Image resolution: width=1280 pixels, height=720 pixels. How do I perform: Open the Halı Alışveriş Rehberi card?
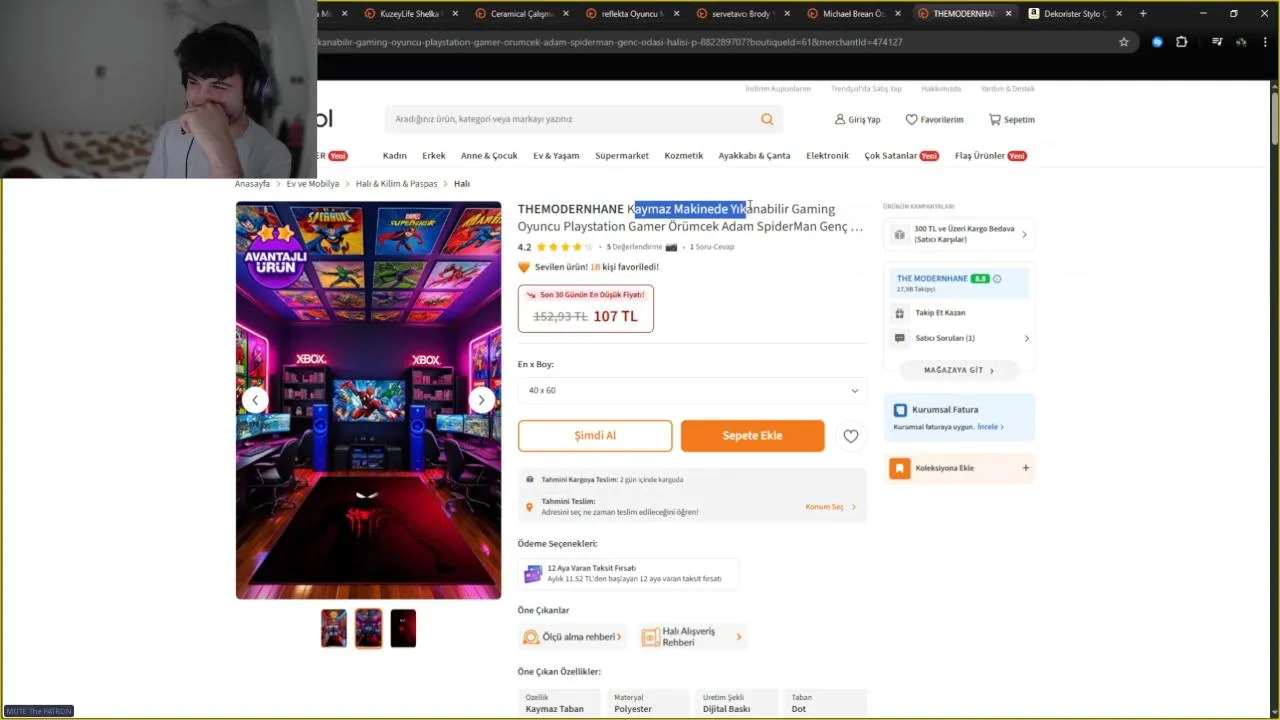(x=694, y=637)
